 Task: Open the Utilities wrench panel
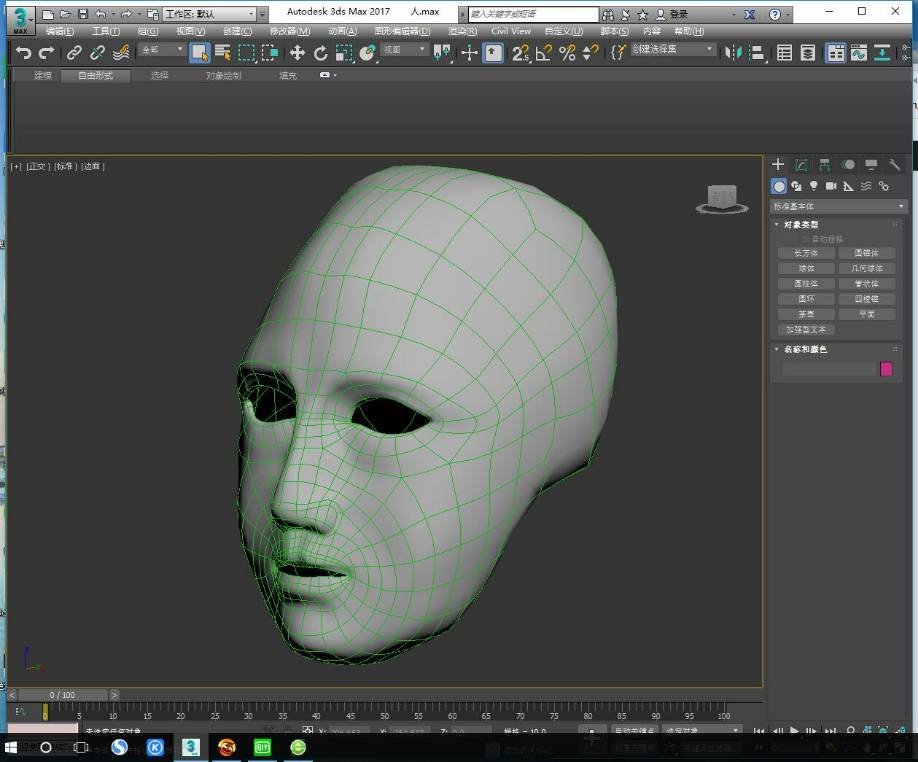(895, 165)
